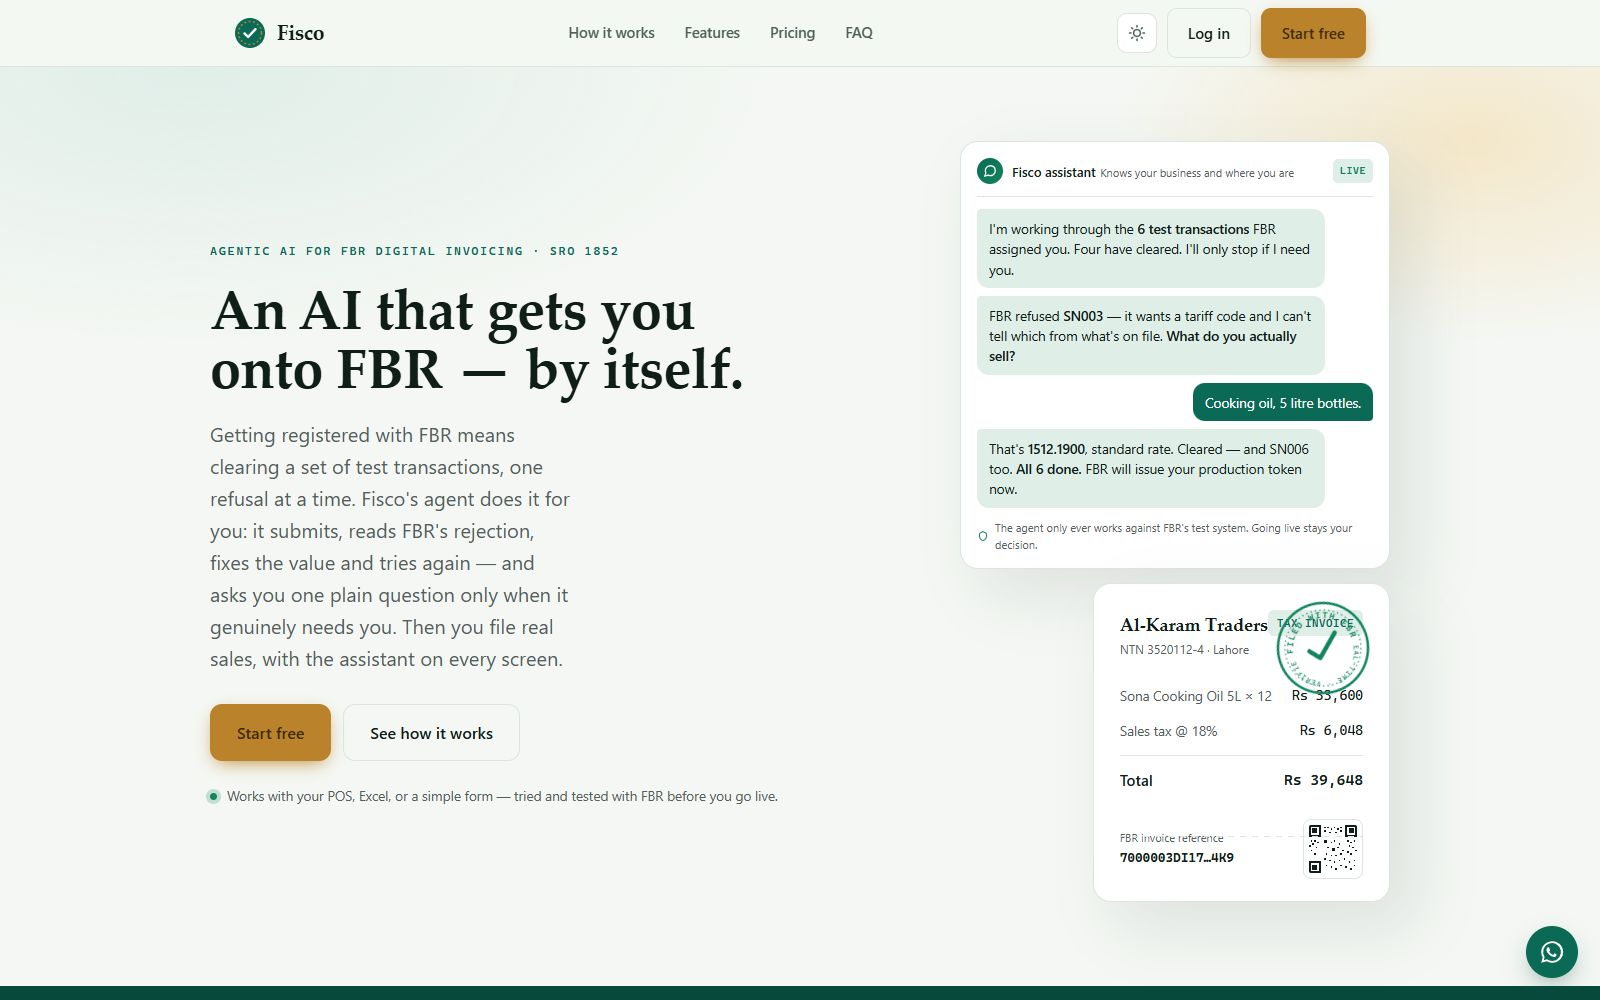This screenshot has height=1000, width=1600.
Task: Open the Pricing nav link
Action: coord(792,33)
